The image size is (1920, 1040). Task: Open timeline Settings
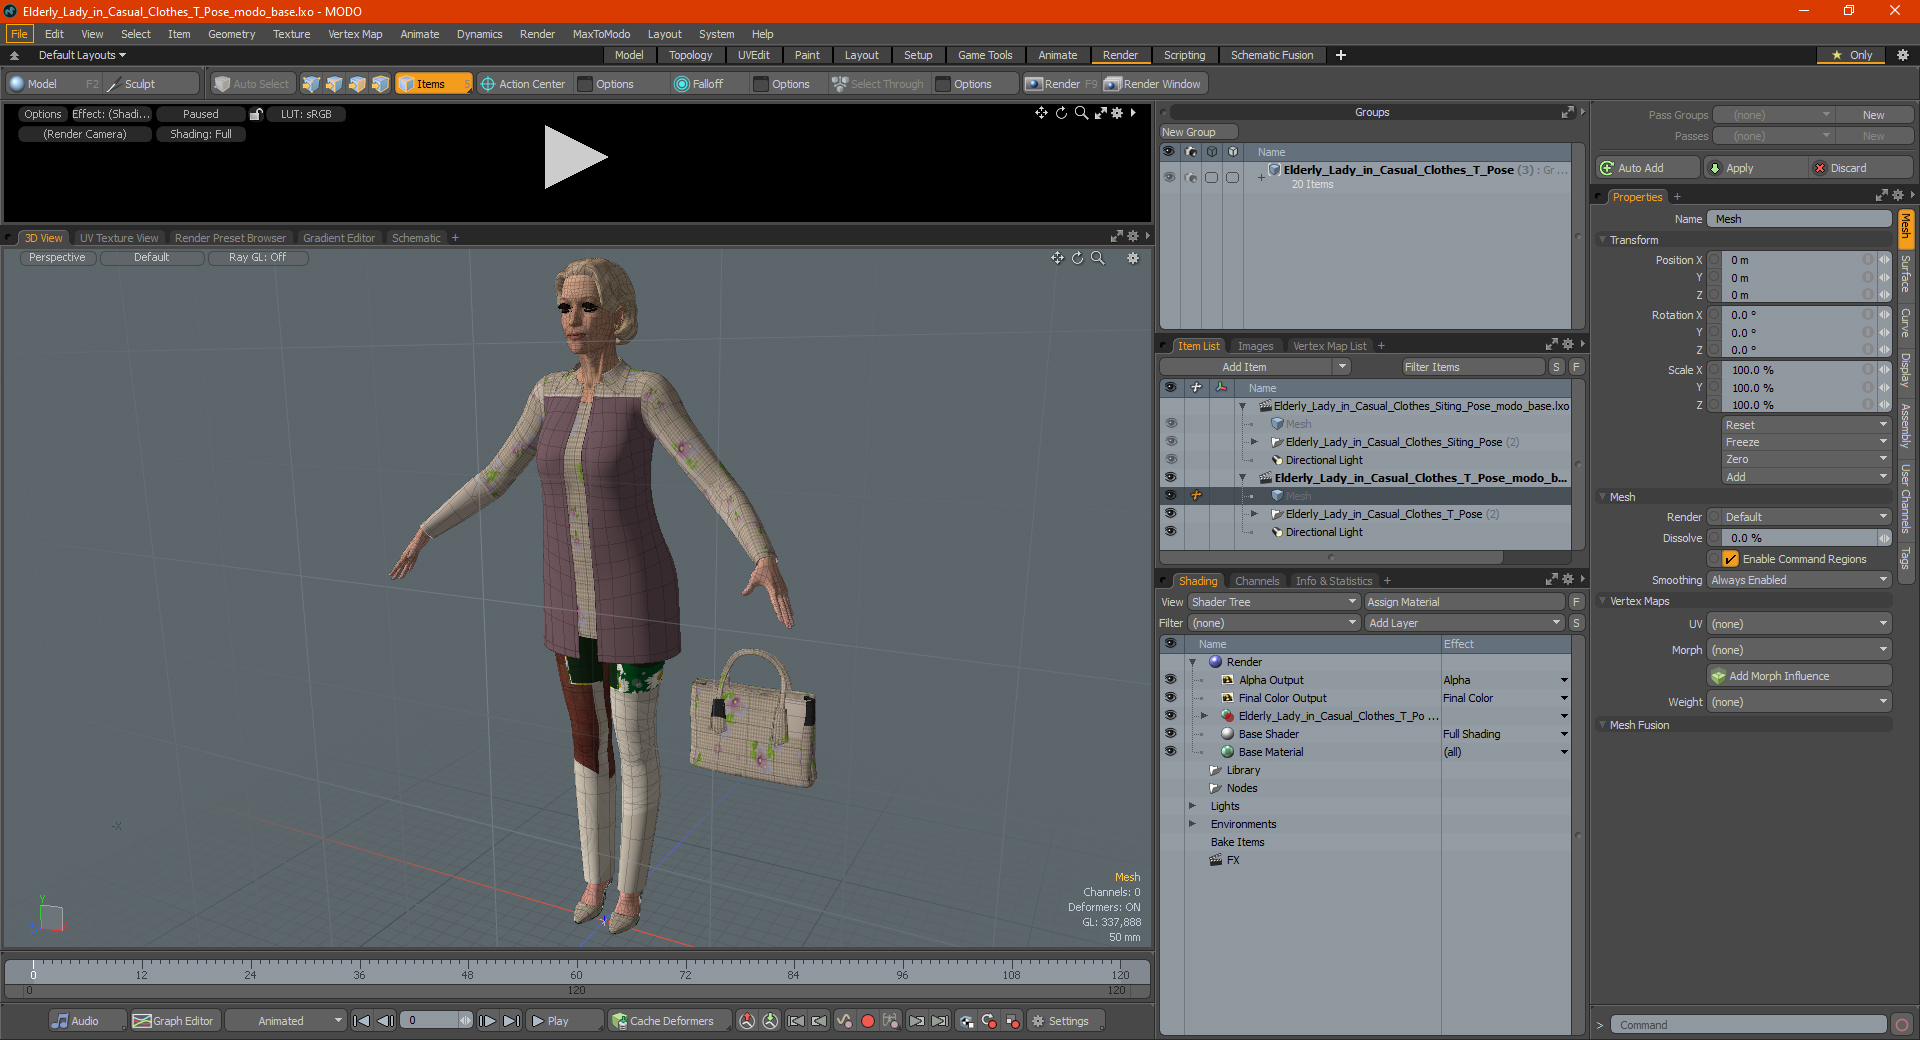pyautogui.click(x=1066, y=1021)
